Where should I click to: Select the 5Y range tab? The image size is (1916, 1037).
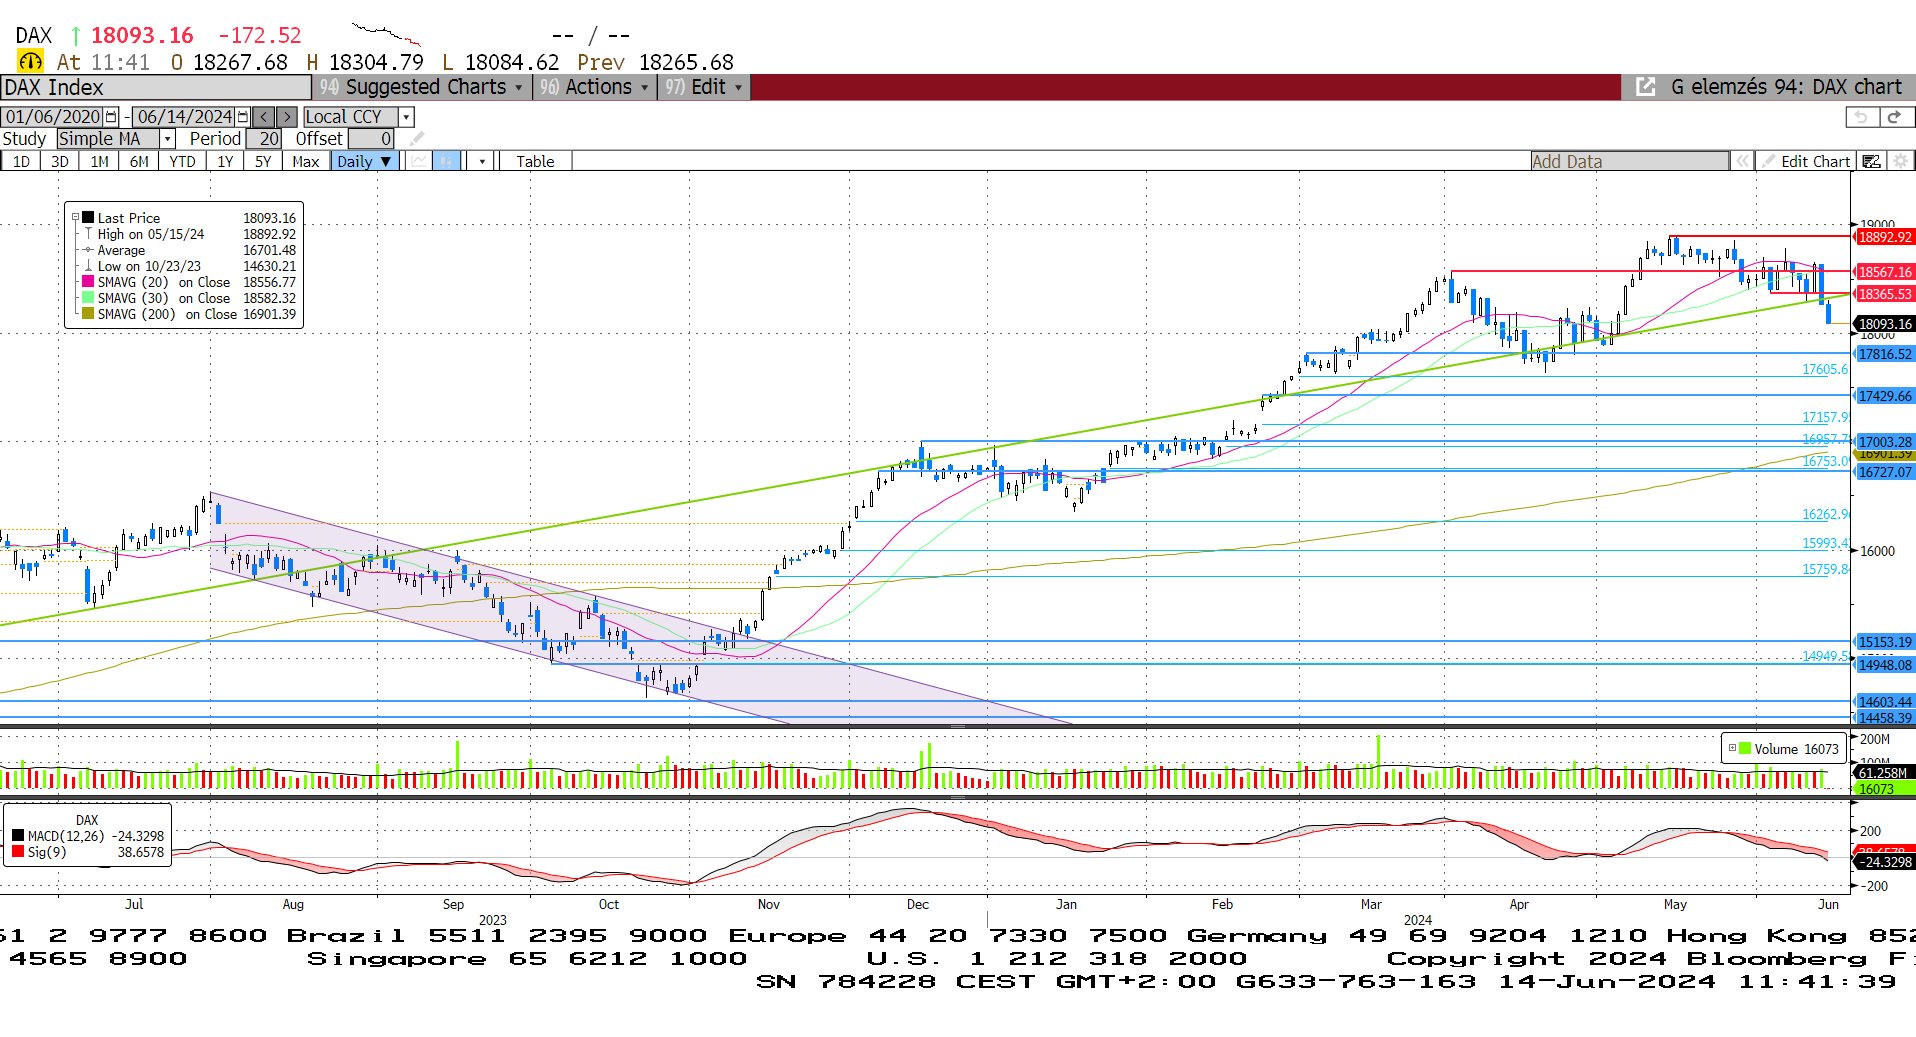pyautogui.click(x=263, y=161)
